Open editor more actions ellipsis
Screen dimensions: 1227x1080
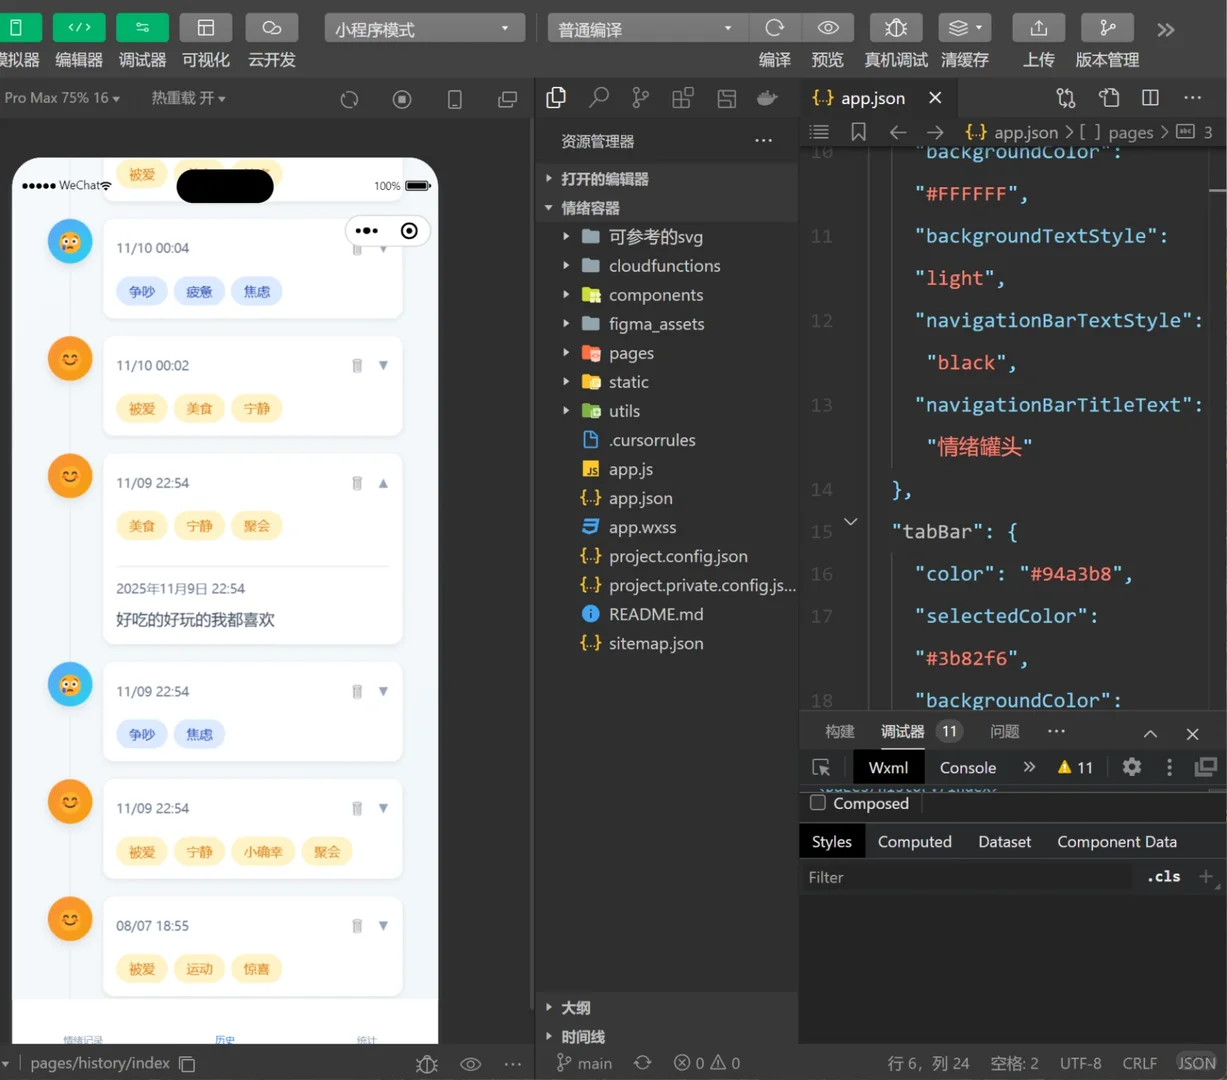1193,98
